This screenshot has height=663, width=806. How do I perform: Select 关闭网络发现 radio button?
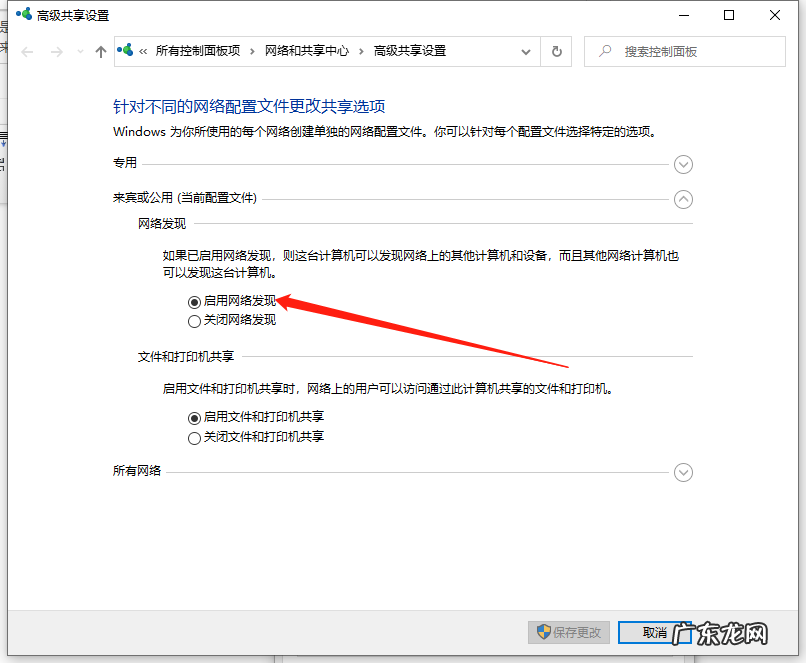pyautogui.click(x=194, y=323)
